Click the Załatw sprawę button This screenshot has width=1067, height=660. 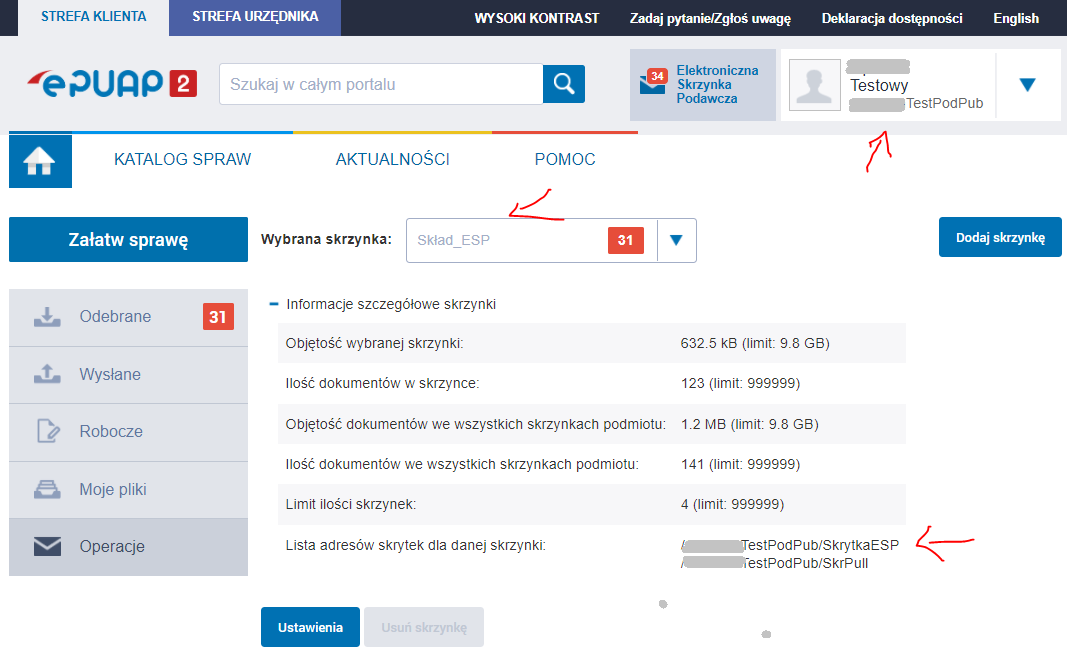128,240
